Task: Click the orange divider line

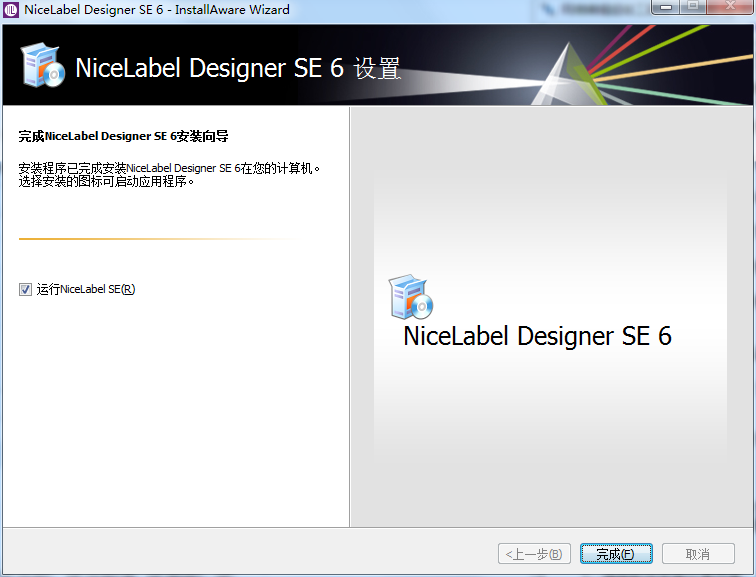Action: click(x=150, y=239)
